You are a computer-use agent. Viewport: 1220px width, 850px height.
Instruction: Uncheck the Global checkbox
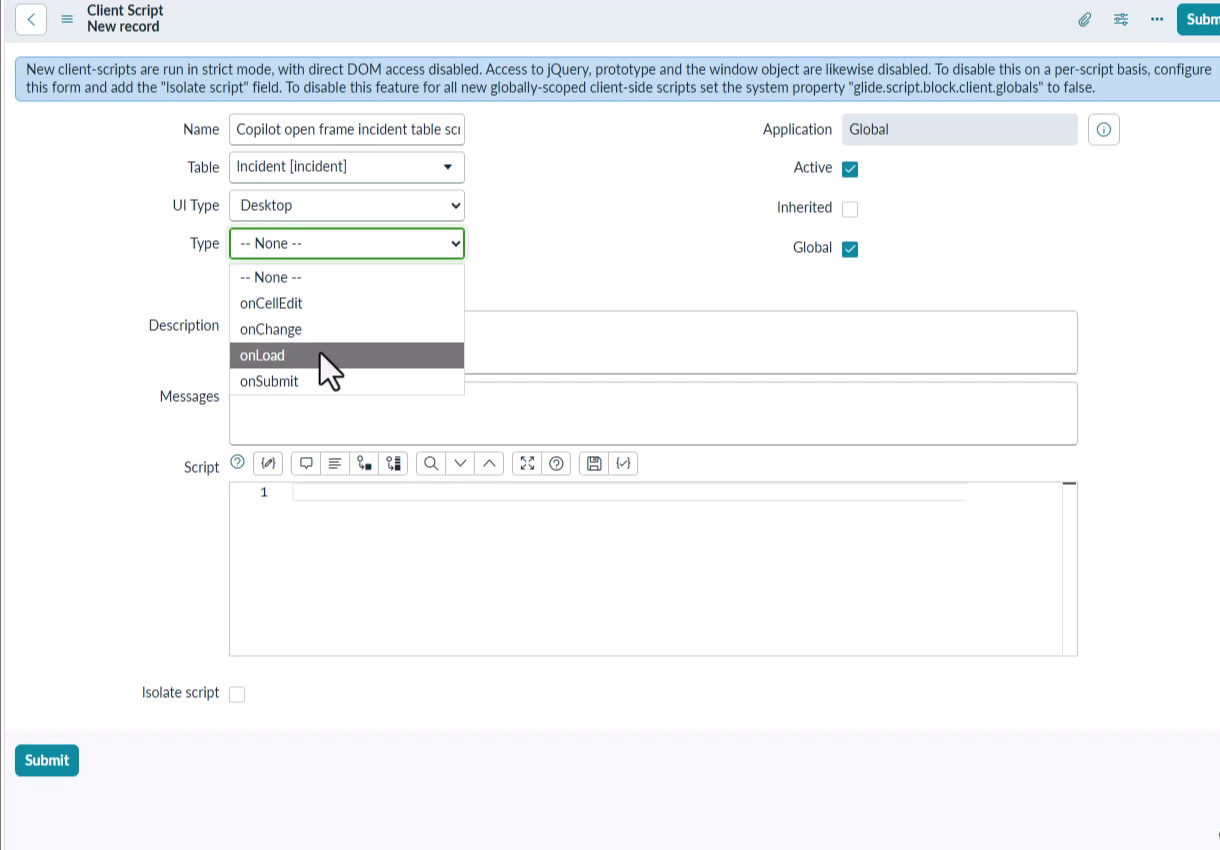point(850,249)
